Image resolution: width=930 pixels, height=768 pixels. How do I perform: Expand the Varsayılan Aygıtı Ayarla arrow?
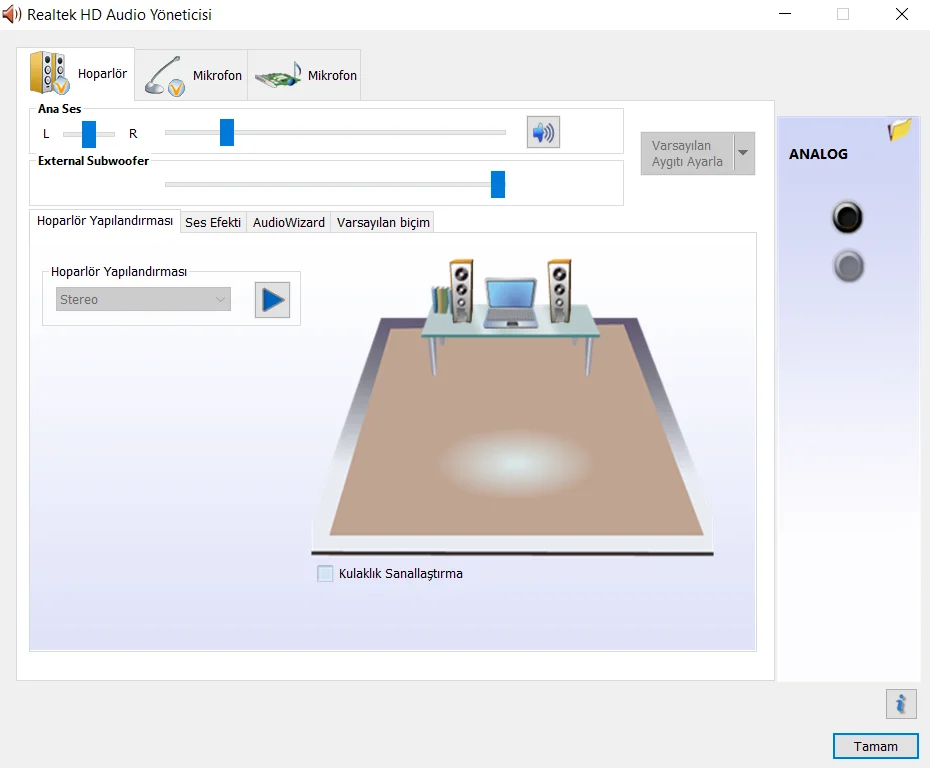click(x=743, y=153)
